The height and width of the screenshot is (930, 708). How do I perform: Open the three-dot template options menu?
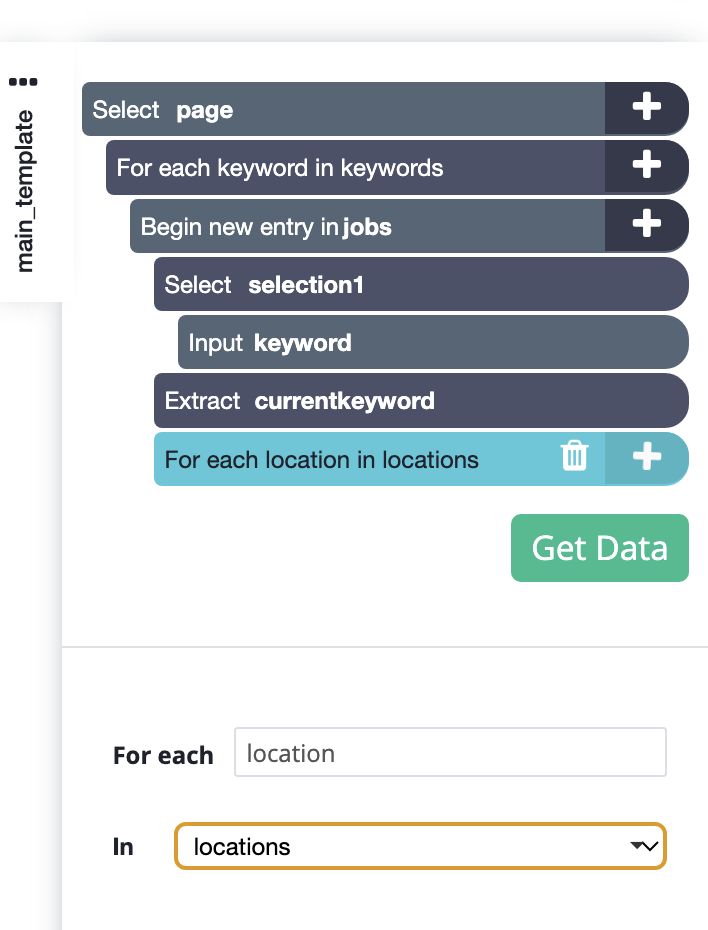(x=23, y=82)
